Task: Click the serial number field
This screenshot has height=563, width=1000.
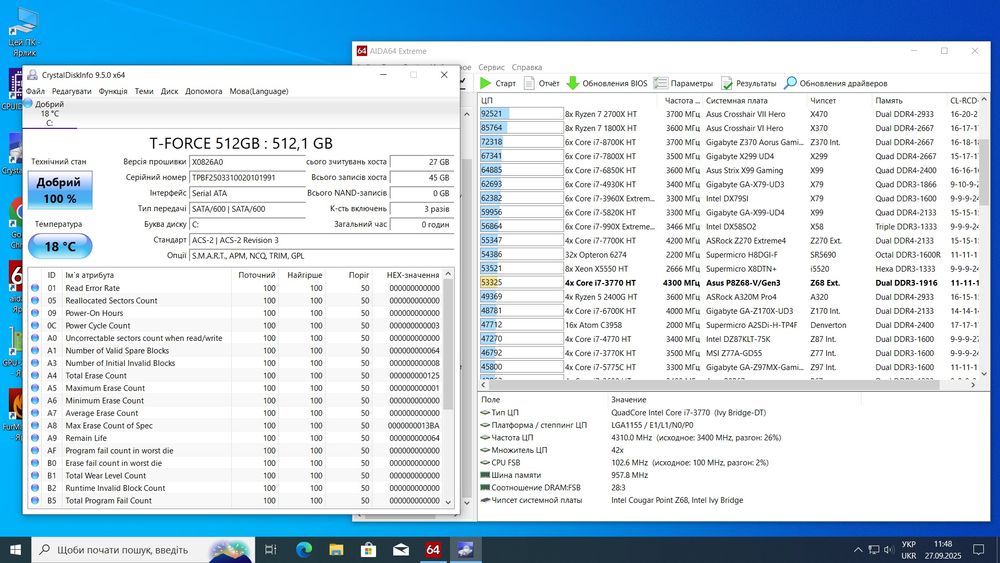Action: point(247,177)
